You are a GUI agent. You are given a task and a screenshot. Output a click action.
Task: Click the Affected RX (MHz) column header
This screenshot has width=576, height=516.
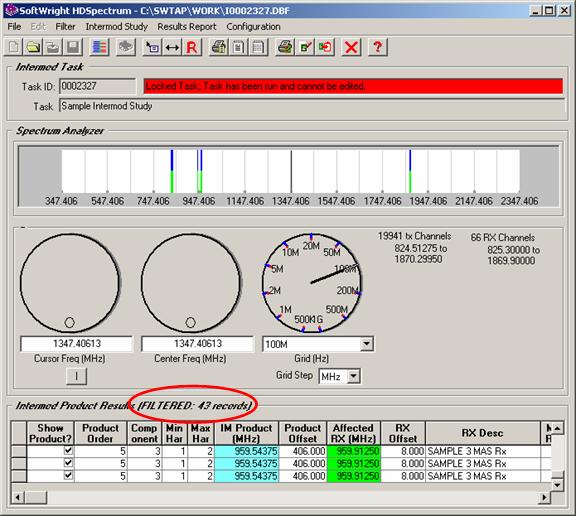pyautogui.click(x=354, y=433)
